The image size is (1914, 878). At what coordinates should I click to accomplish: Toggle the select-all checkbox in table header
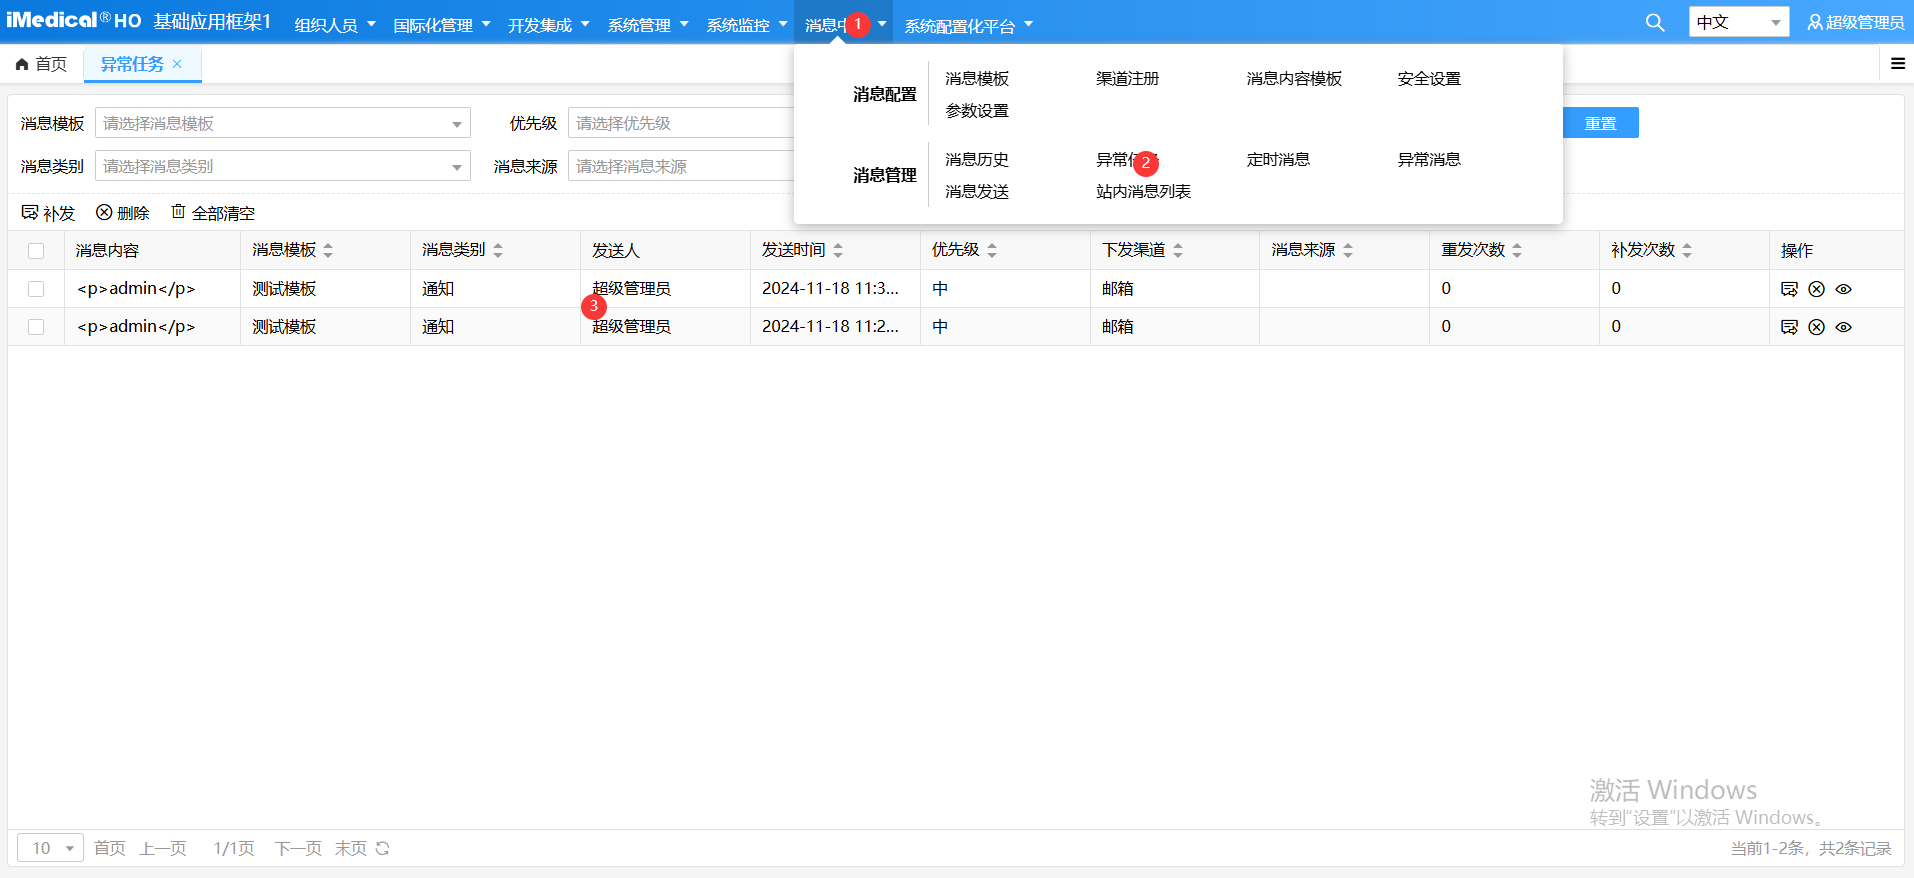coord(36,251)
